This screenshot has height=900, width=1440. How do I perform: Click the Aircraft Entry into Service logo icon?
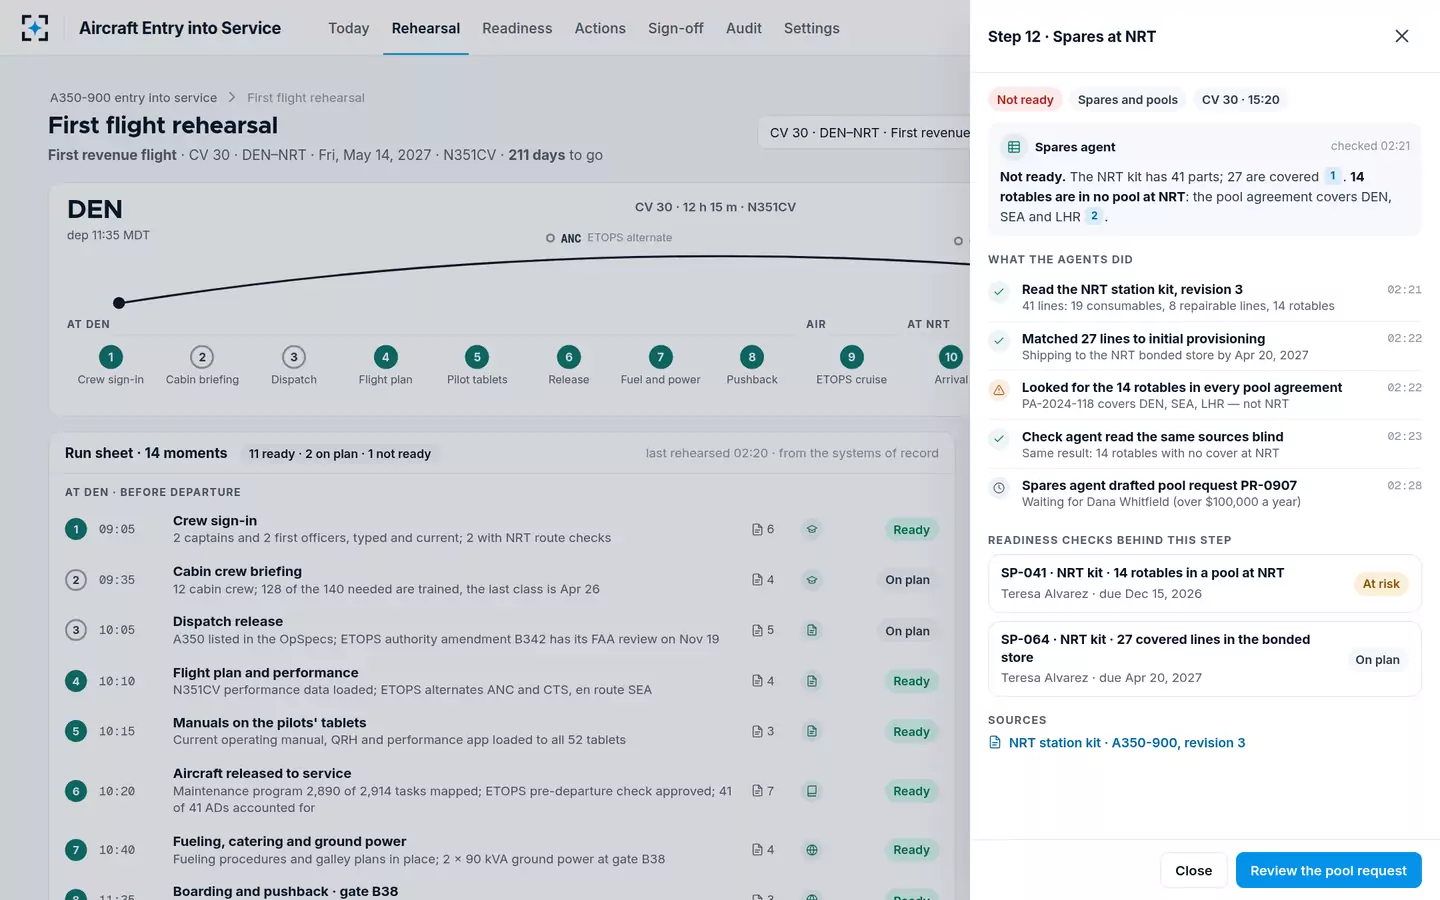coord(35,28)
